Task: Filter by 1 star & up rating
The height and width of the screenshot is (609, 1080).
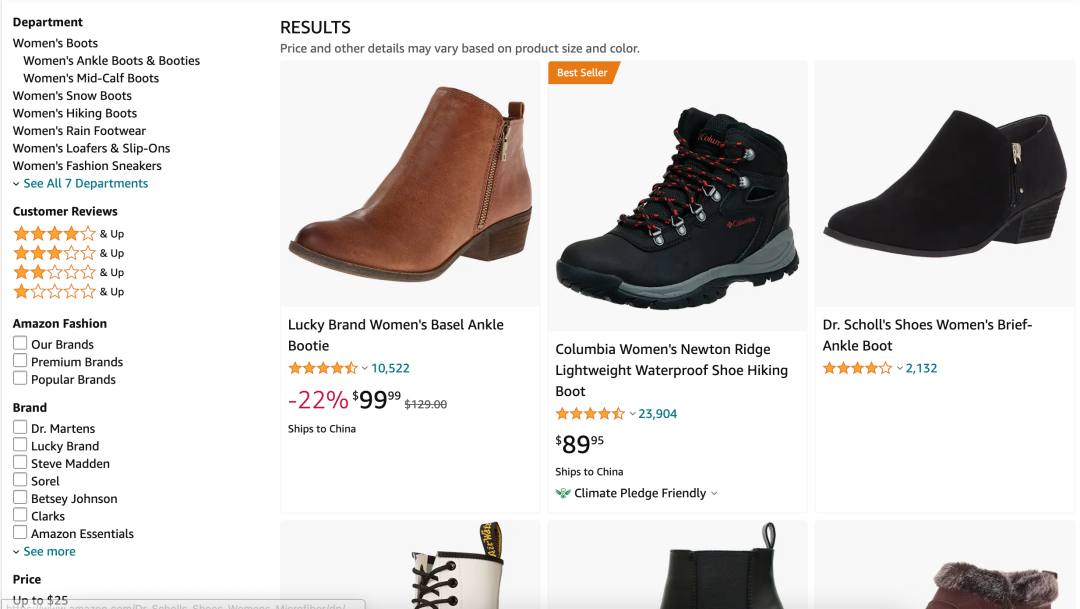Action: [55, 292]
